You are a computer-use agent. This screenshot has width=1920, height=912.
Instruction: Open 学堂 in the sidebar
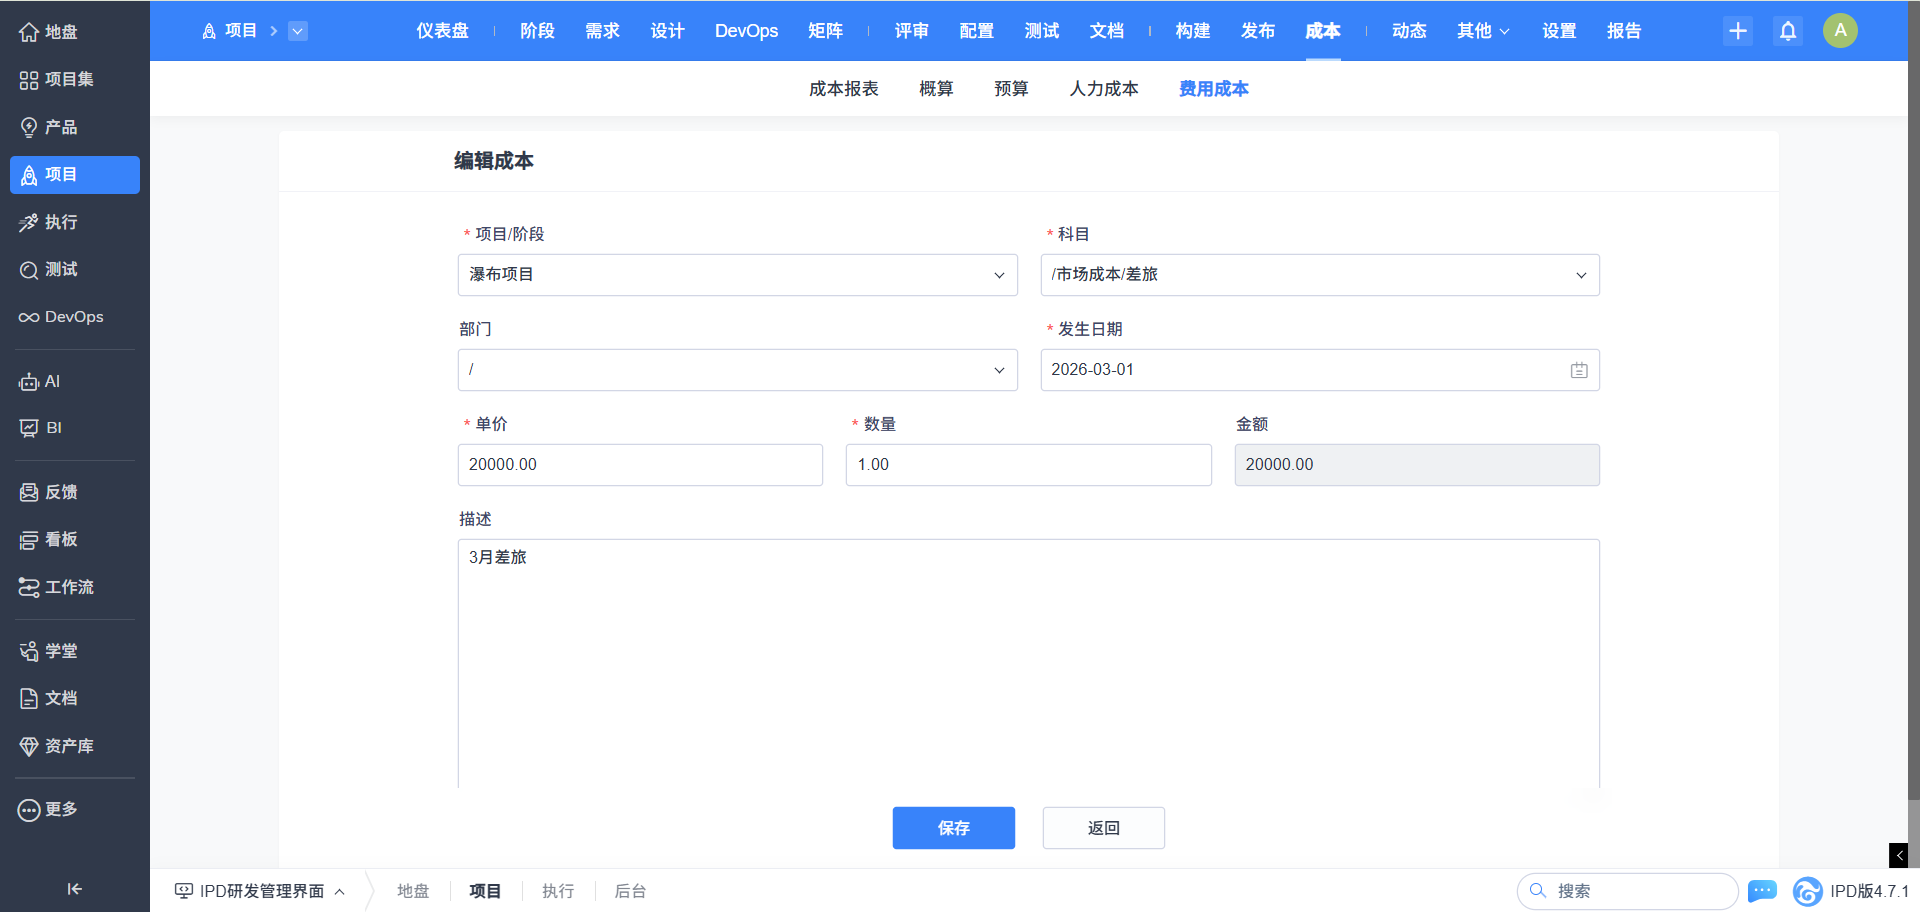tap(74, 651)
